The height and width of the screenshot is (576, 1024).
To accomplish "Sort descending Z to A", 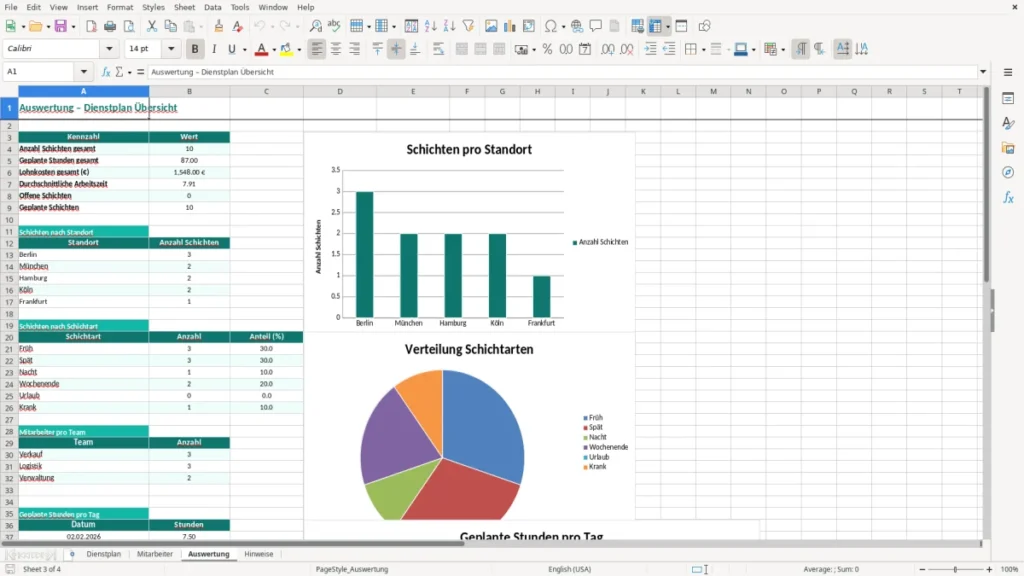I will coord(449,26).
